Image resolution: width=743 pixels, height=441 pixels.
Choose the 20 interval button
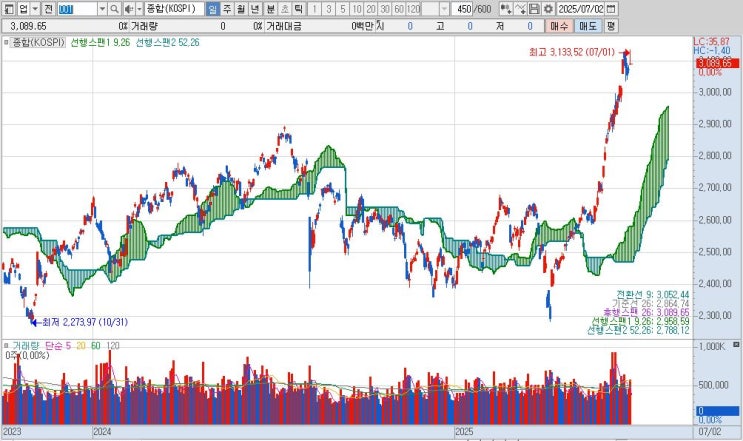[371, 9]
